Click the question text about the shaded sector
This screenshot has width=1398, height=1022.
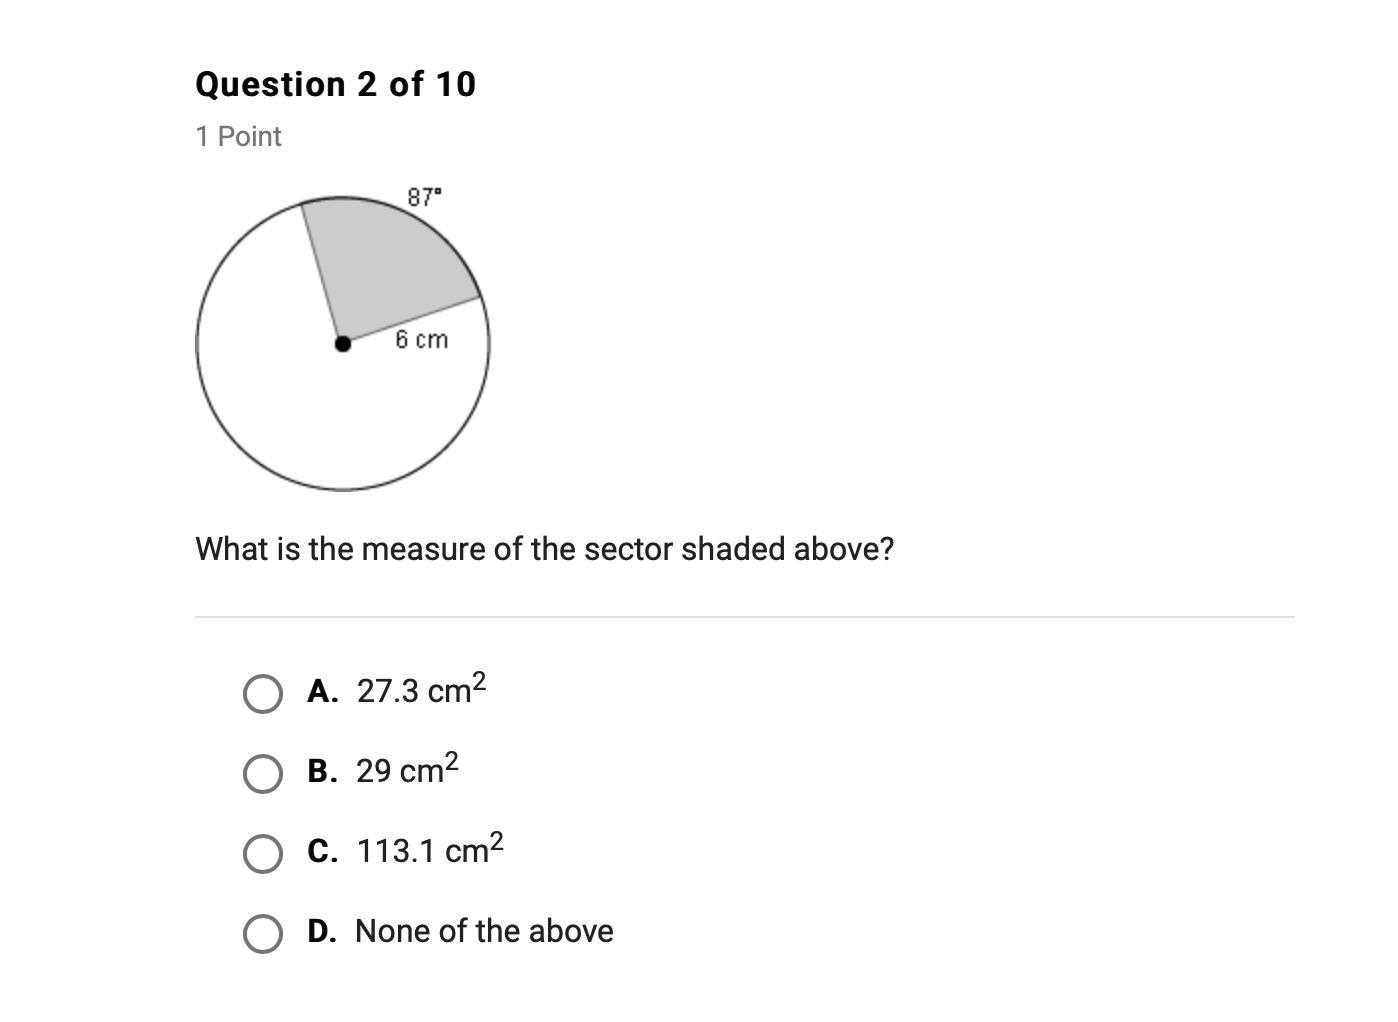[x=544, y=549]
